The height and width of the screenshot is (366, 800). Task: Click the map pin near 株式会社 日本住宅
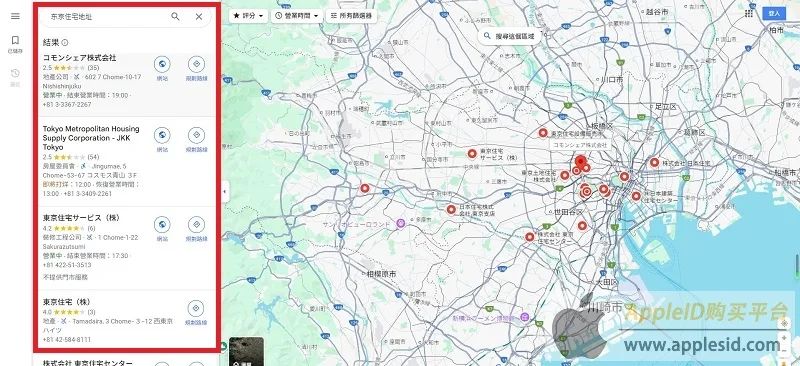655,162
